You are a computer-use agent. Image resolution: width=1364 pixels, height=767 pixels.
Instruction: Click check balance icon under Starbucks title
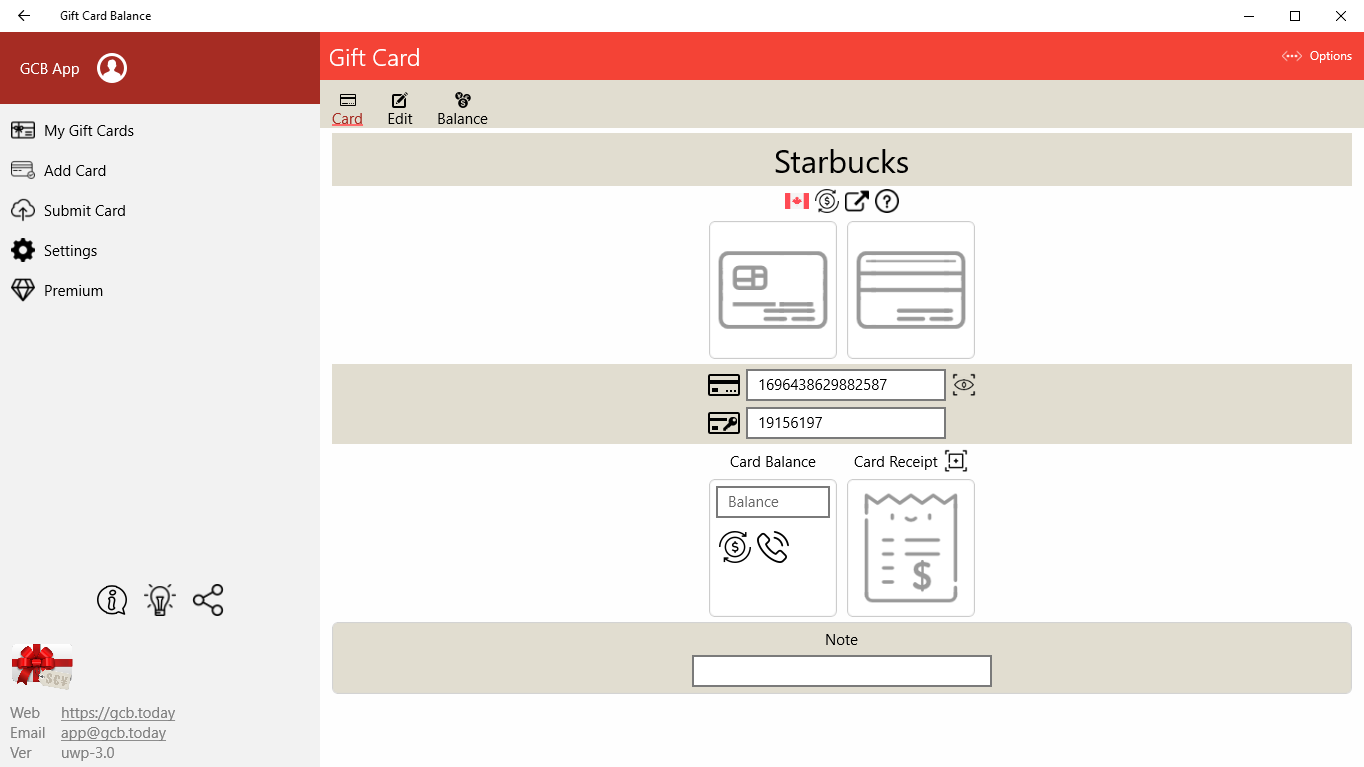point(827,201)
